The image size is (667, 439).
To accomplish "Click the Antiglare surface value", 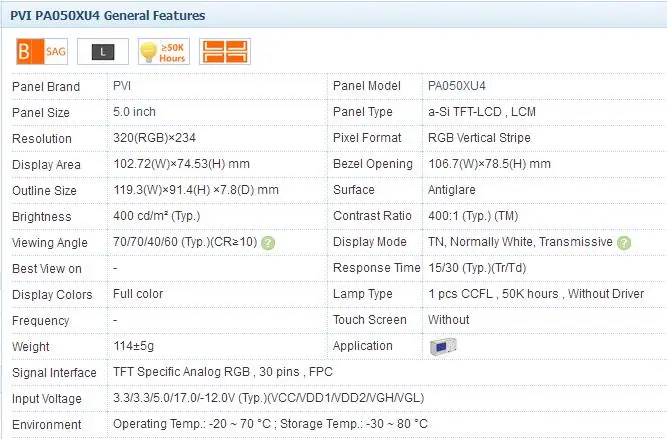I will click(x=452, y=190).
